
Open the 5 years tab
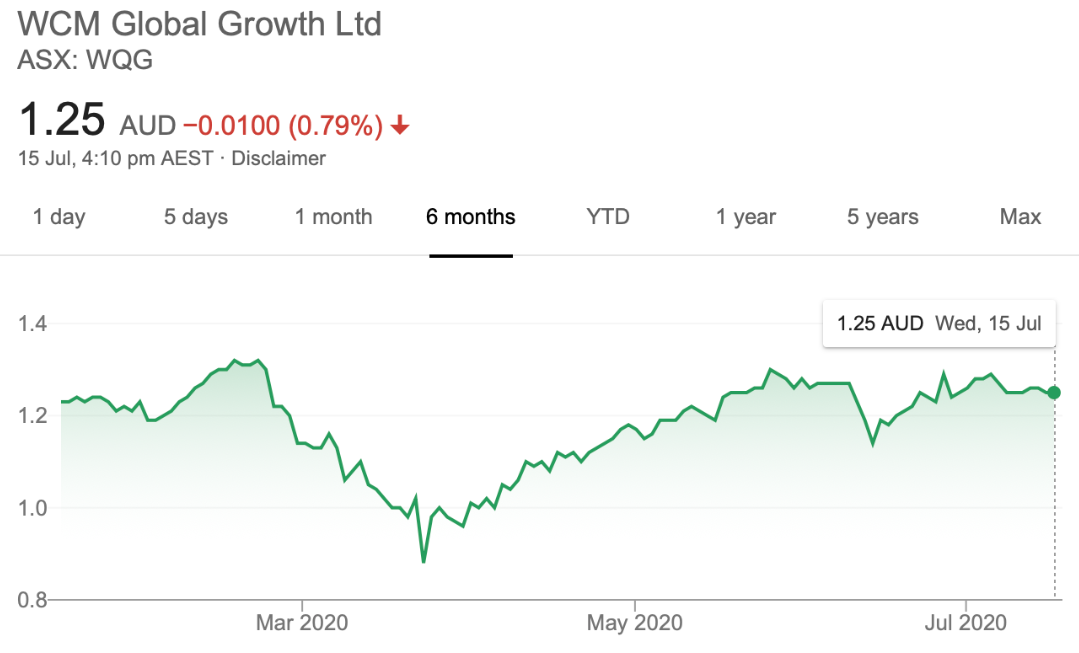coord(883,217)
